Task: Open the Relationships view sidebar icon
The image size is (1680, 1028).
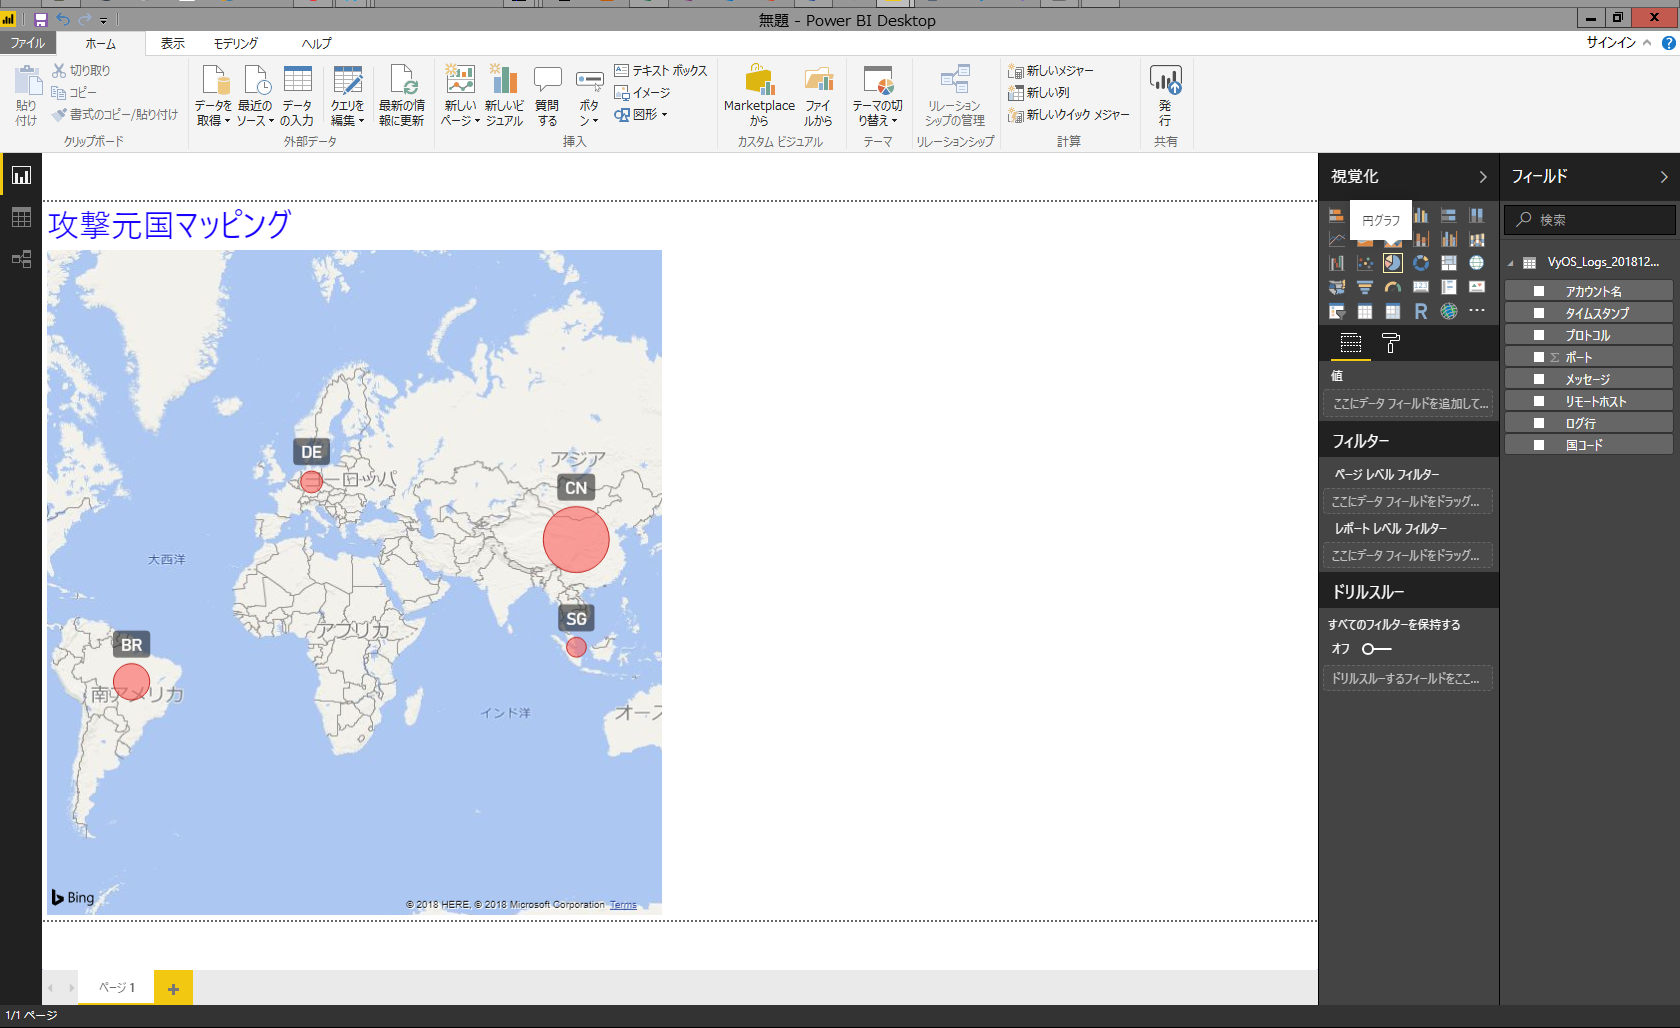Action: click(21, 260)
